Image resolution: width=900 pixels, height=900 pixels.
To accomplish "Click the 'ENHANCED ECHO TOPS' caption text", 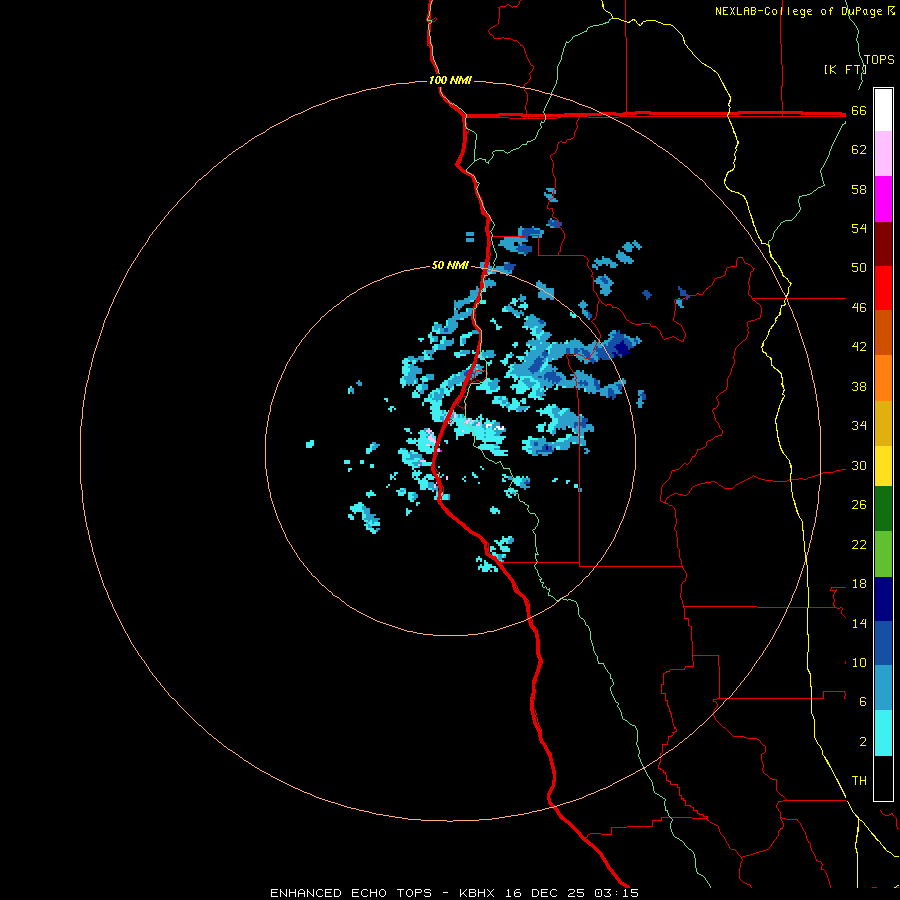I will [351, 893].
